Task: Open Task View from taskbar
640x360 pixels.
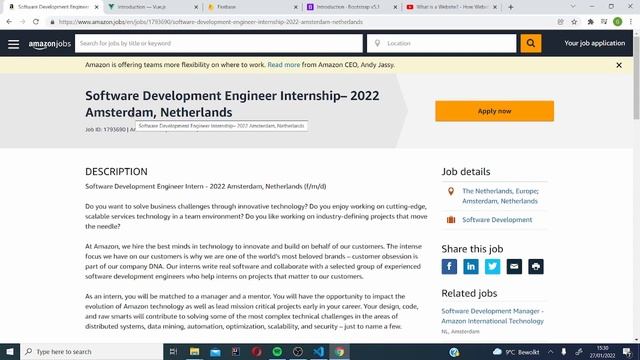Action: (x=173, y=351)
